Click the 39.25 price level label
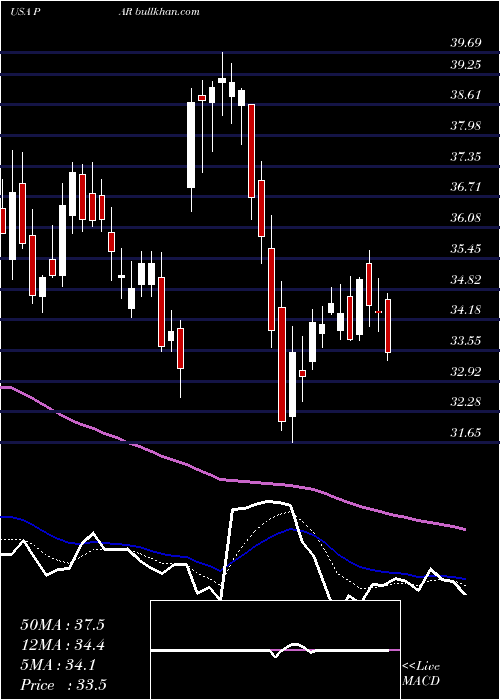Image resolution: width=500 pixels, height=700 pixels. (x=466, y=65)
